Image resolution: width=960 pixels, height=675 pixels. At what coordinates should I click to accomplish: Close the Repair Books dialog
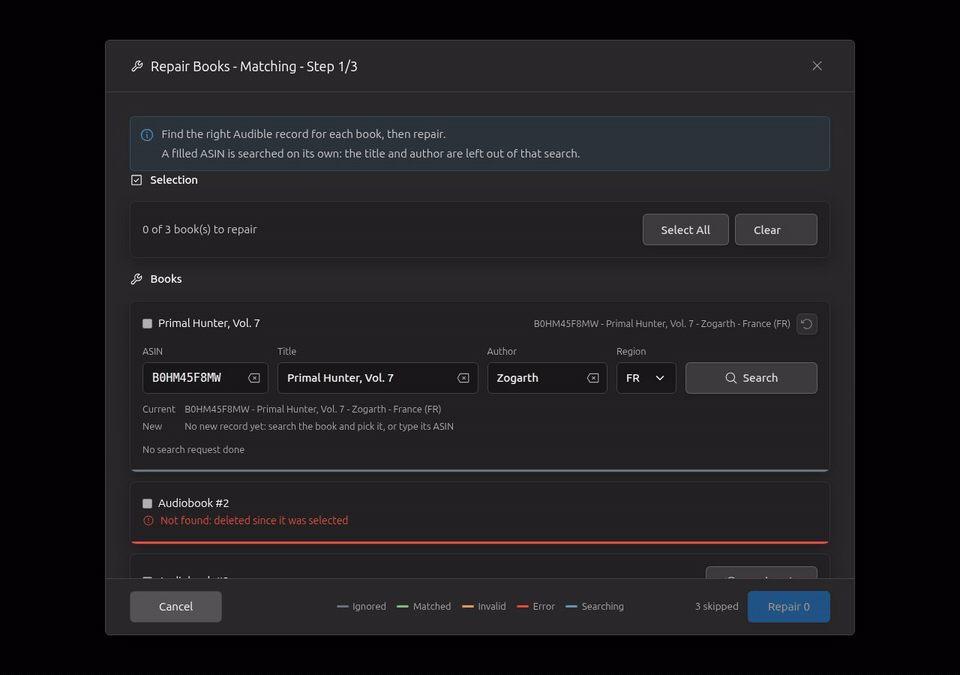tap(817, 66)
